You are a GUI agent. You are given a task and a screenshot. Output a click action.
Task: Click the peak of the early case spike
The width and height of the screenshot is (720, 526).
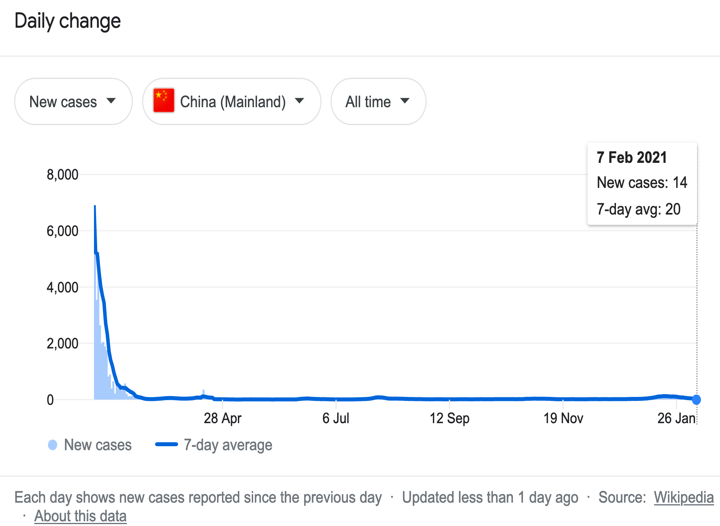95,207
